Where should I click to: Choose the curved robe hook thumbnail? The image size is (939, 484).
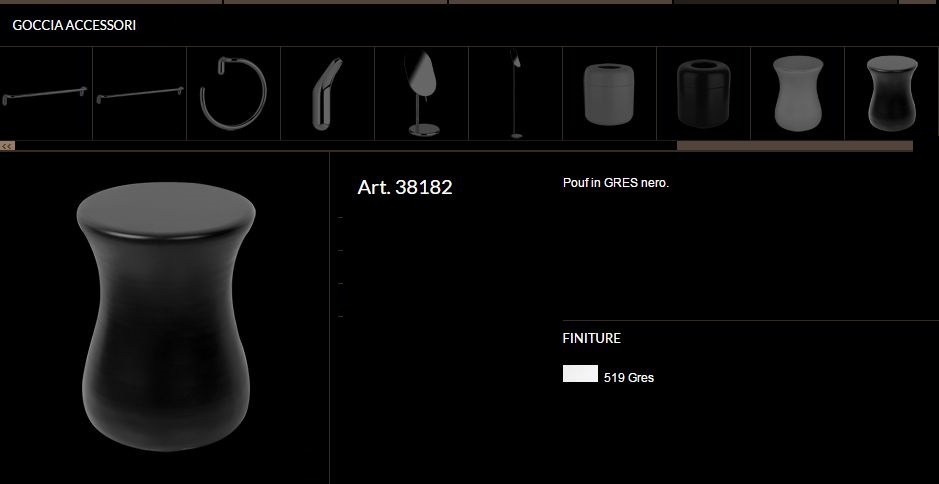click(328, 93)
